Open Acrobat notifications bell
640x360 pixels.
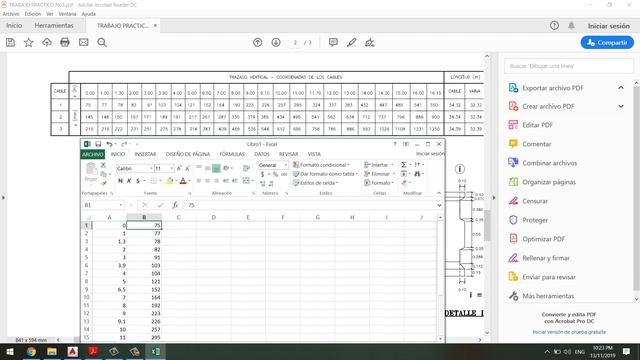tap(571, 25)
